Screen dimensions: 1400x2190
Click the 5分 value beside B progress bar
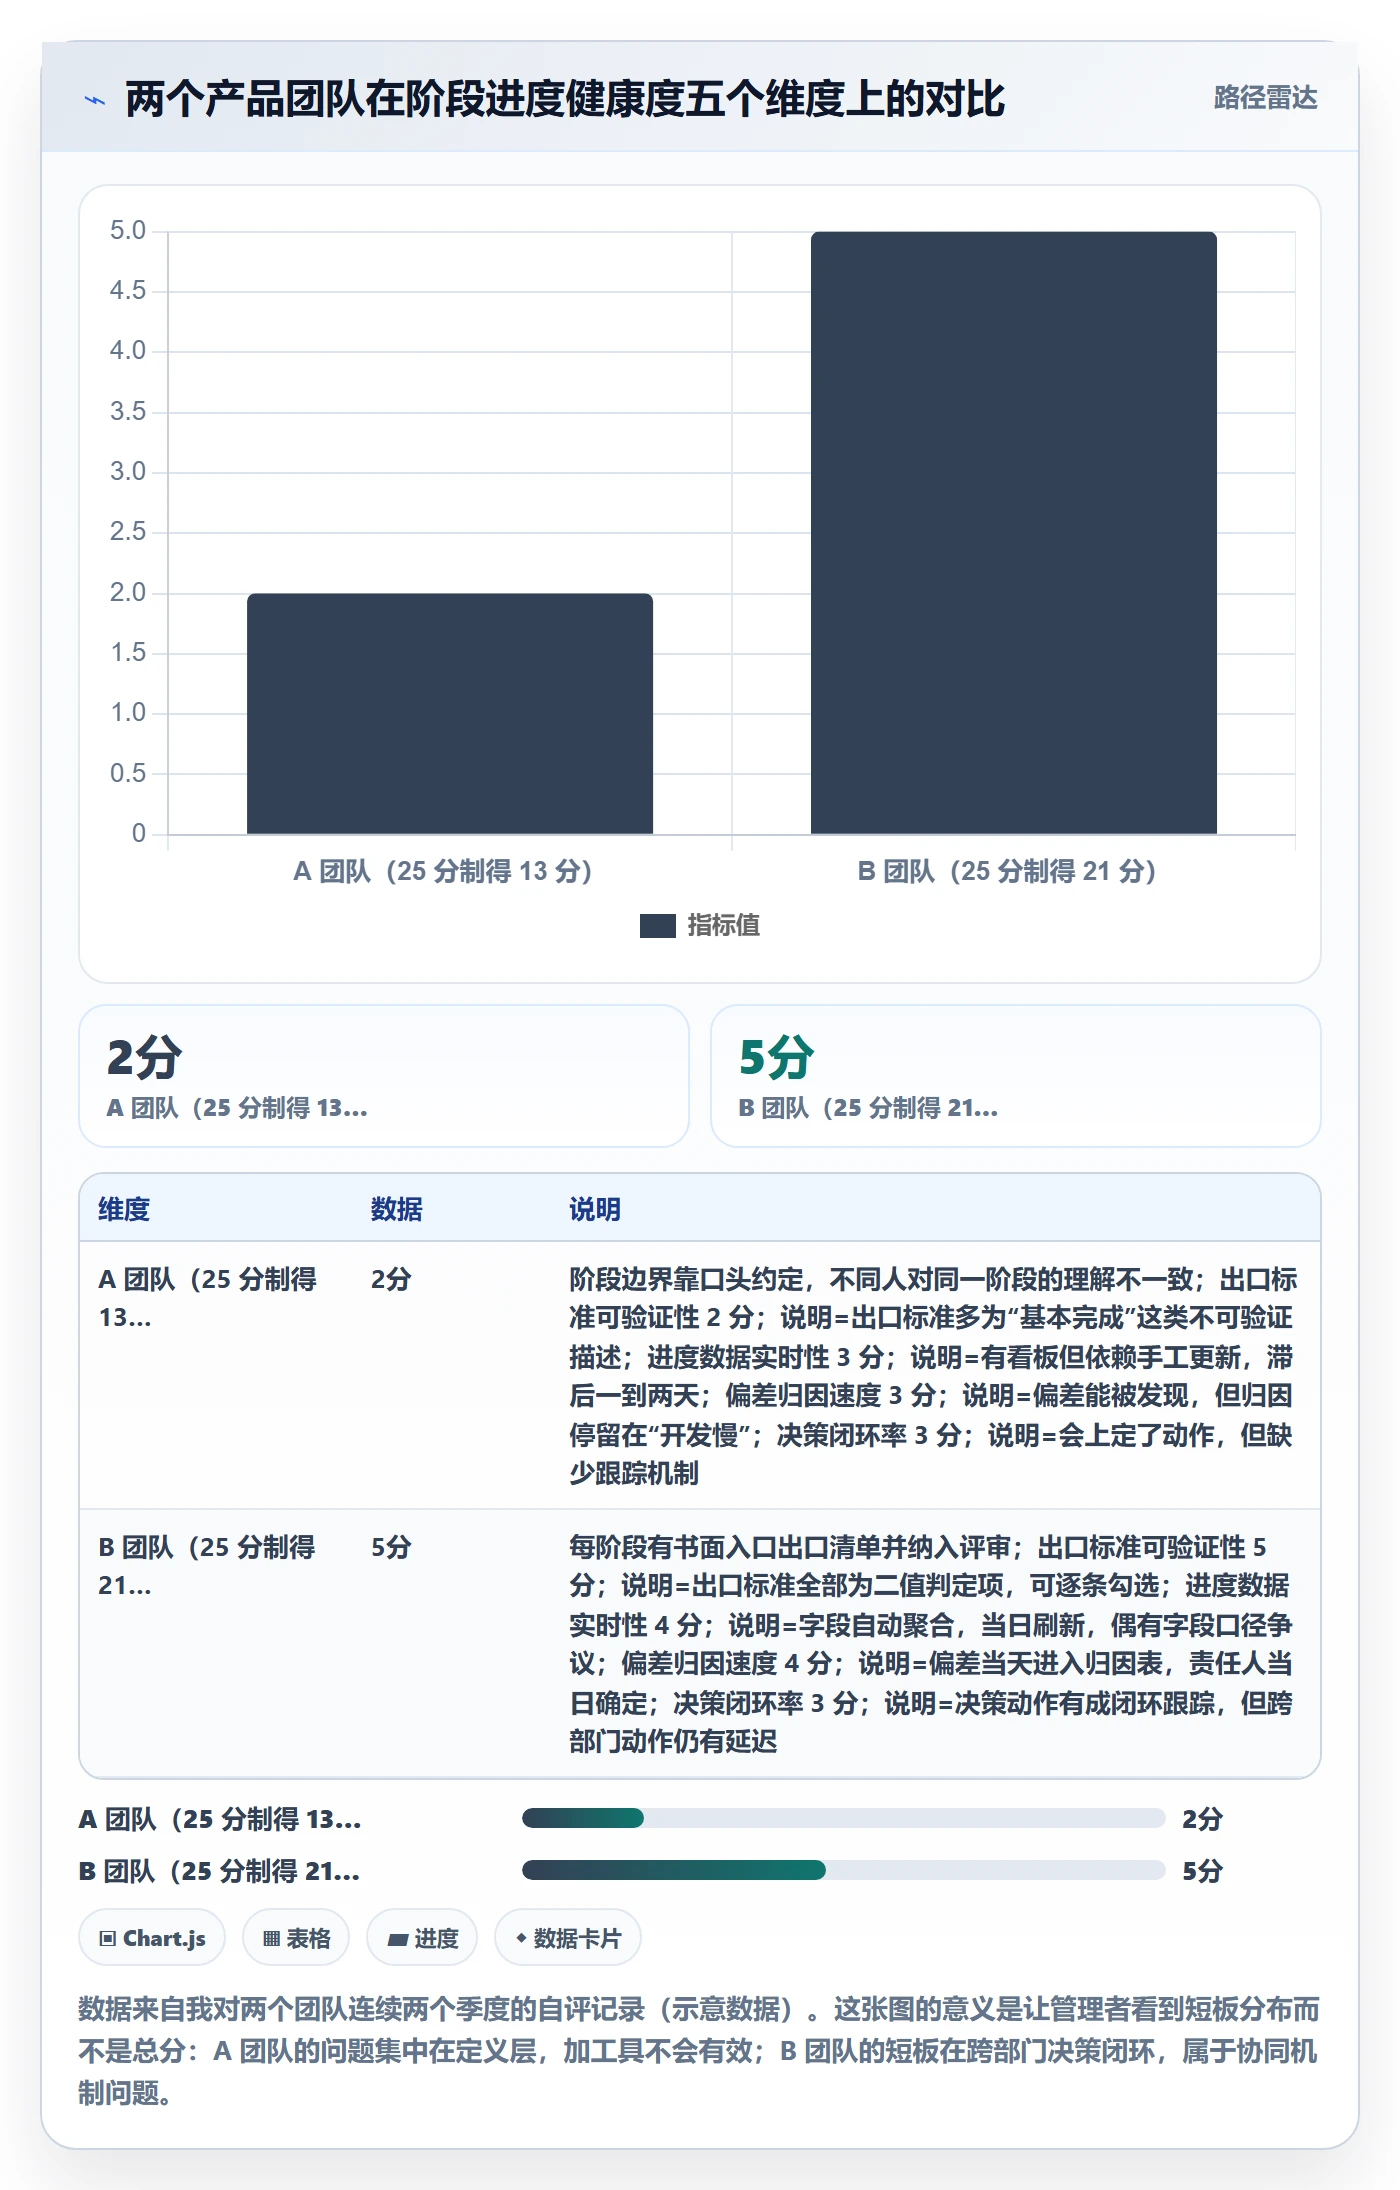coord(1202,1871)
